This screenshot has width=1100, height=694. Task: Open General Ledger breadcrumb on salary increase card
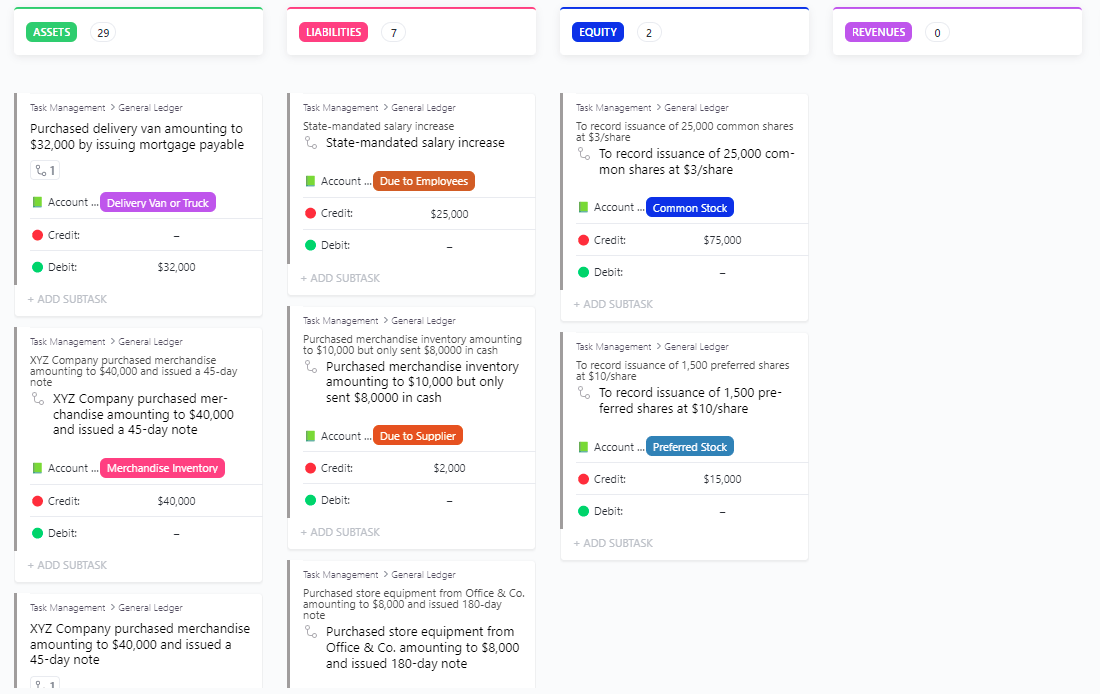[x=423, y=108]
